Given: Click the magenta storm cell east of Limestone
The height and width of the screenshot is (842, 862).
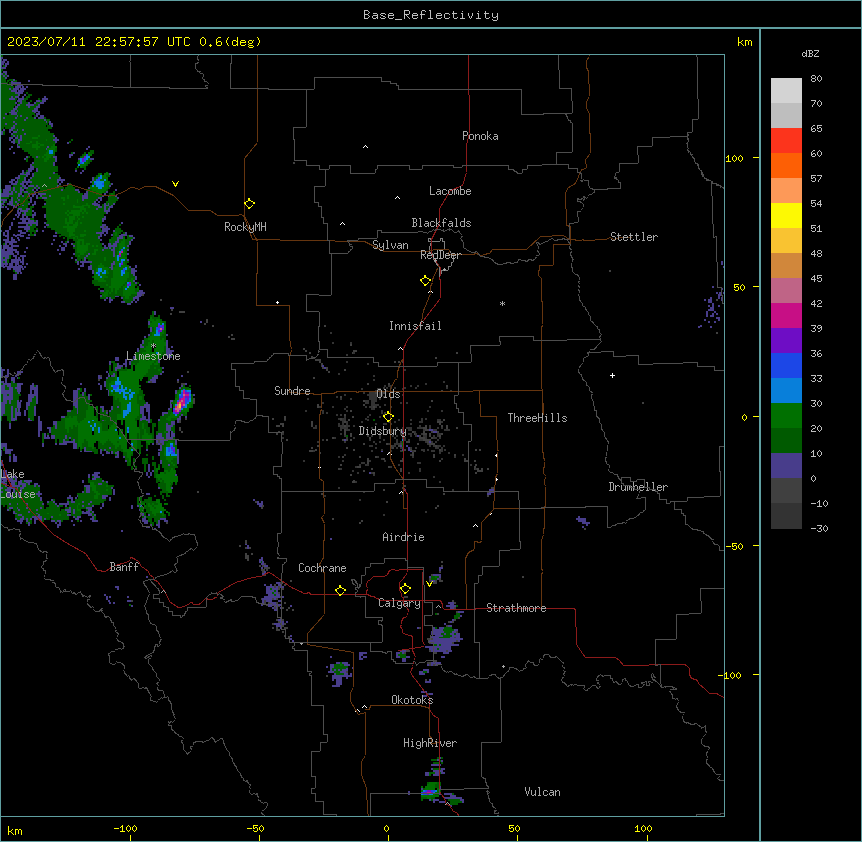Looking at the screenshot, I should click(182, 400).
